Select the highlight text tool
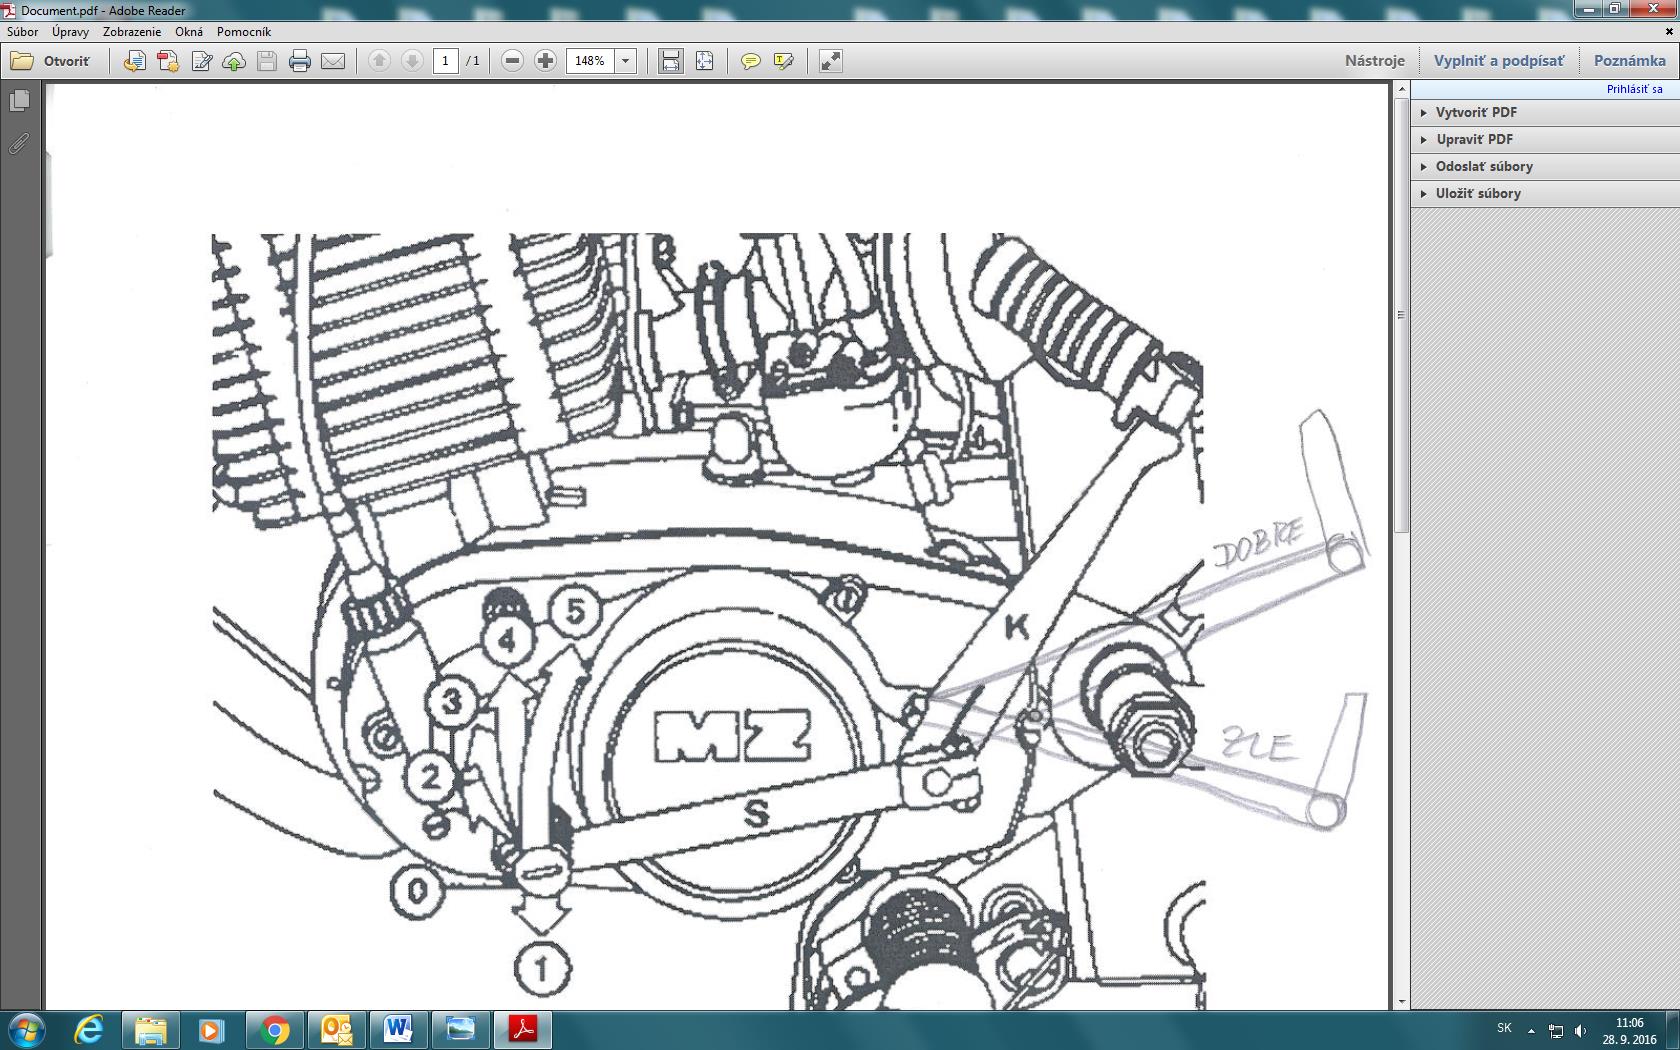 point(783,61)
